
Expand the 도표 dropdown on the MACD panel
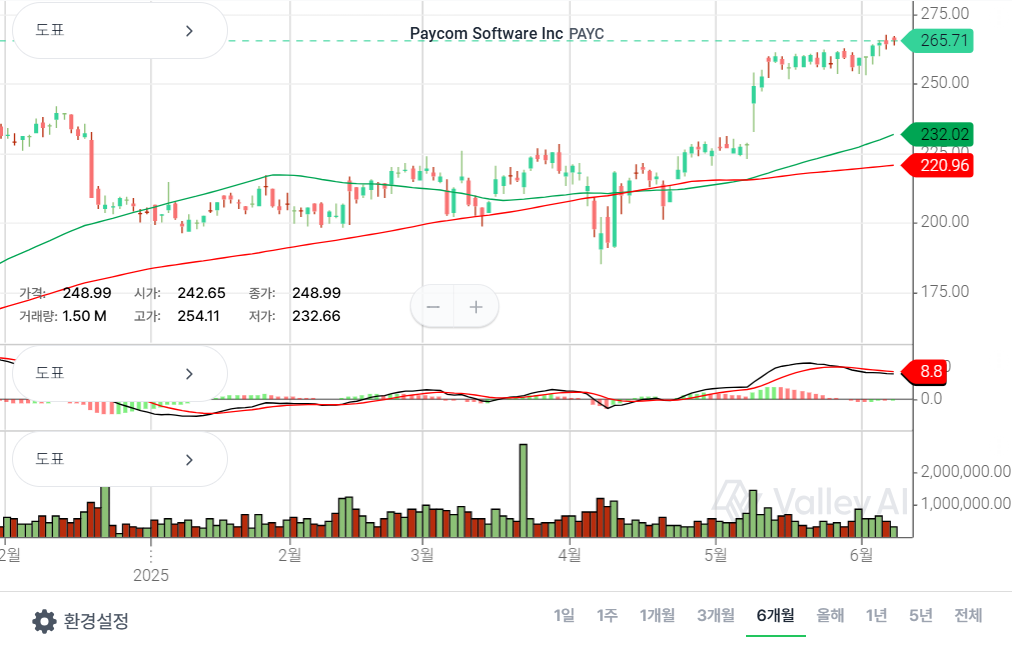pos(119,373)
